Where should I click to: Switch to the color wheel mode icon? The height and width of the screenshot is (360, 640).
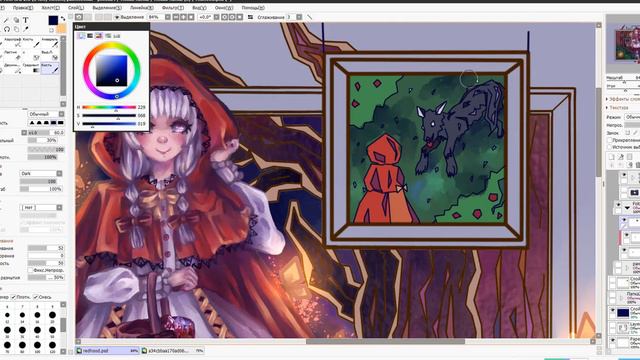pos(81,36)
